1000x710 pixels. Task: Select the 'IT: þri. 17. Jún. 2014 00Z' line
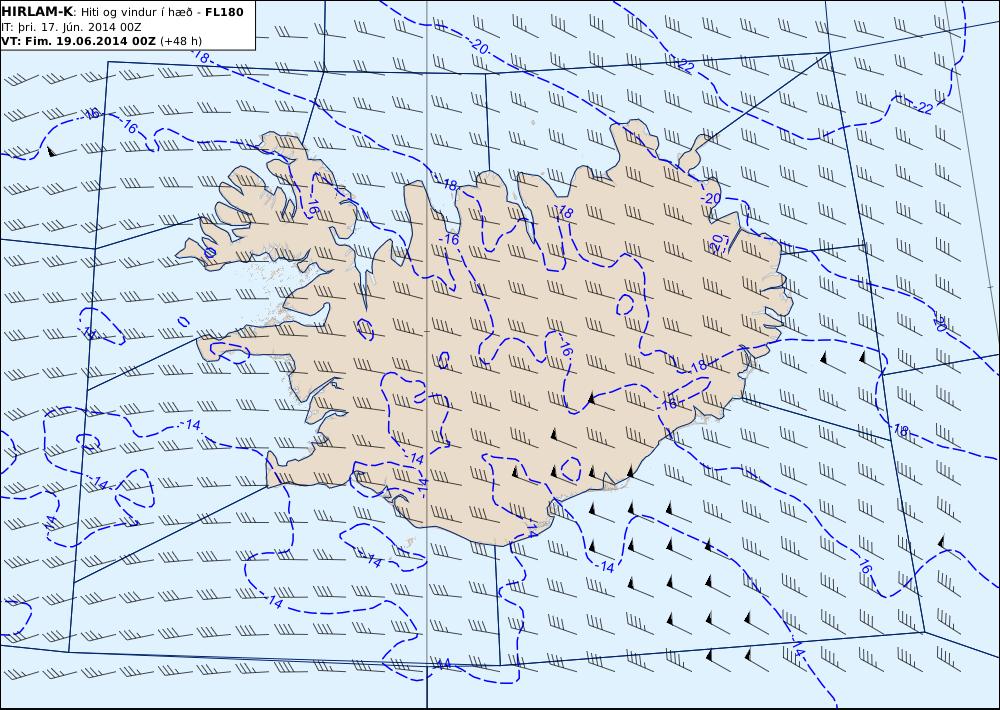point(71,27)
